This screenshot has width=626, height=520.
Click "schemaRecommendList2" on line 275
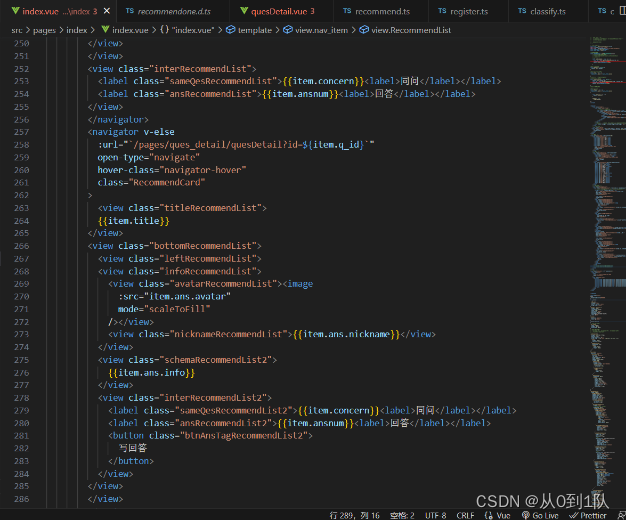(216, 360)
